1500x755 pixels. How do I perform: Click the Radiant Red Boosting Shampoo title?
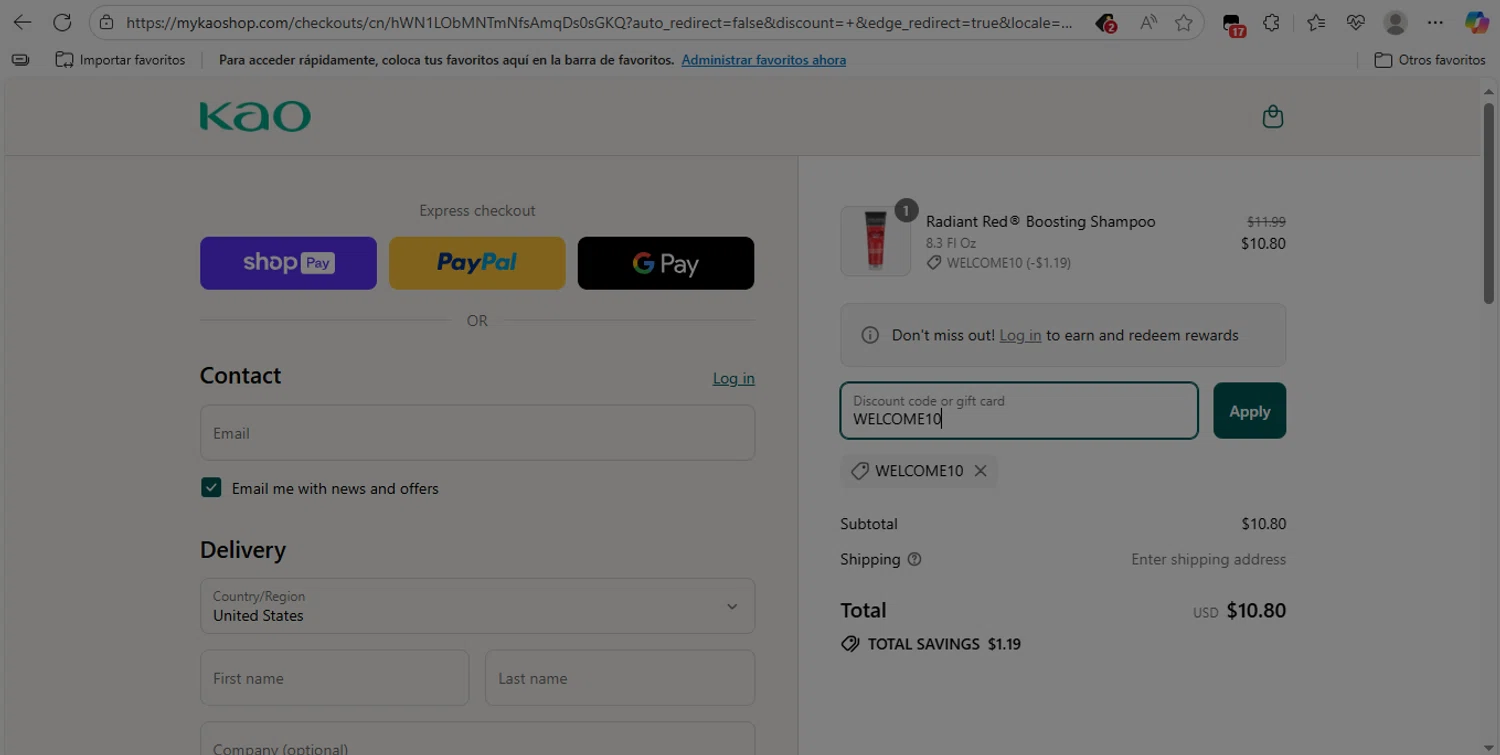pos(1041,222)
